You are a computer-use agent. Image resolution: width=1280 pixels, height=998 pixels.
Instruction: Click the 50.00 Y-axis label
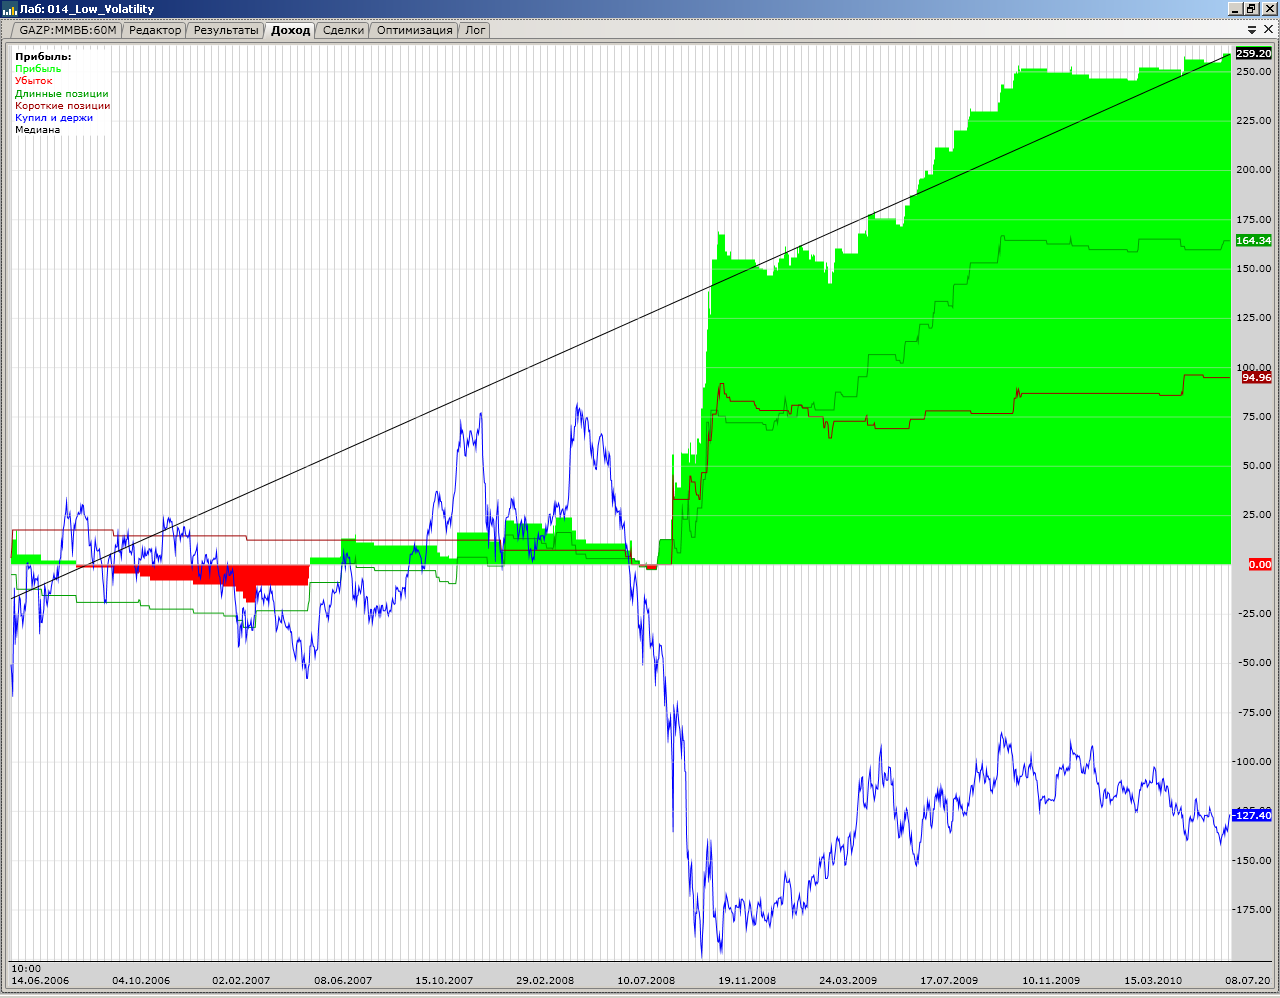coord(1257,466)
